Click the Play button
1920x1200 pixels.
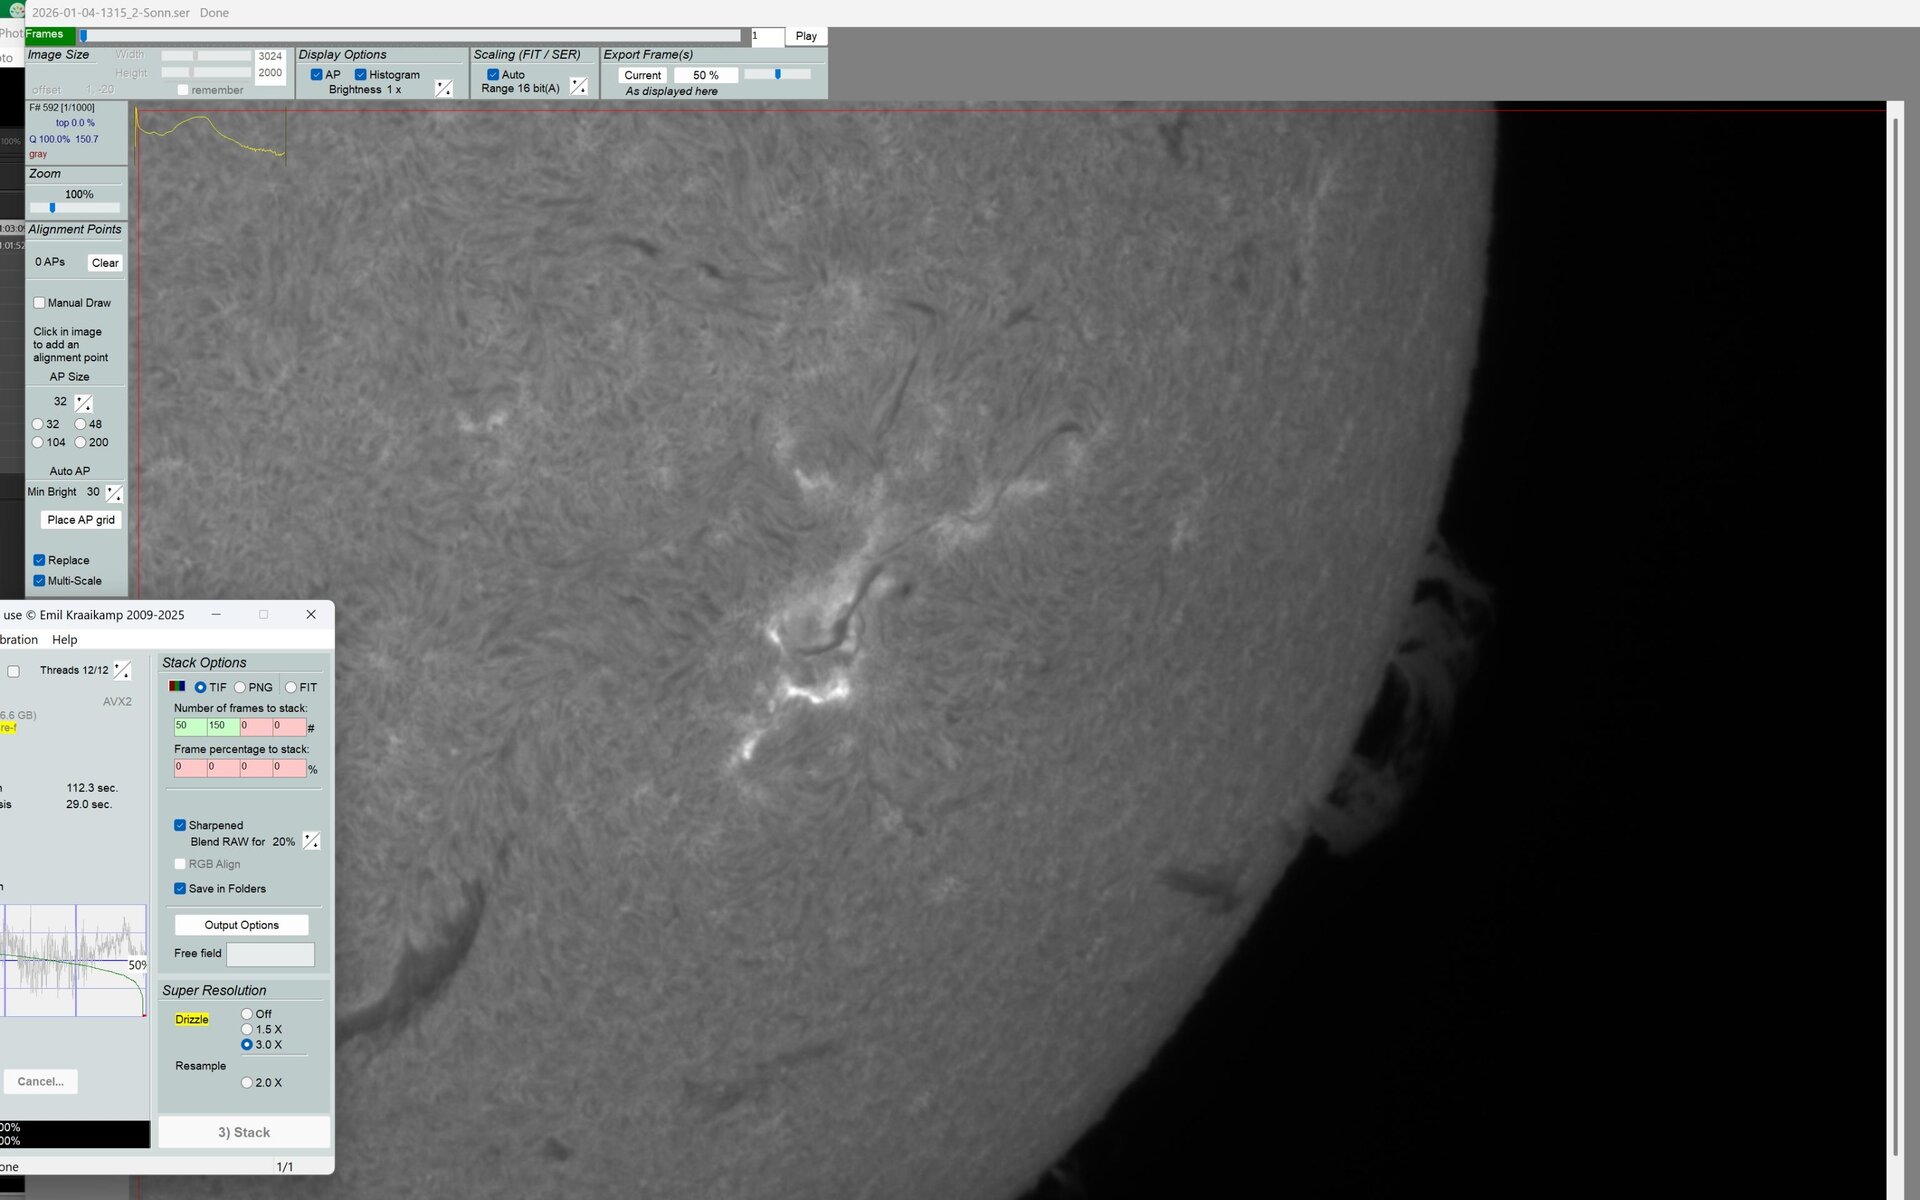pyautogui.click(x=806, y=36)
